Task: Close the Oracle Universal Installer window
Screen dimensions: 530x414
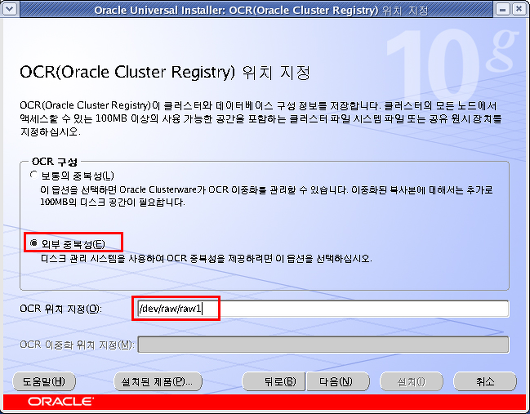Action: (x=519, y=9)
